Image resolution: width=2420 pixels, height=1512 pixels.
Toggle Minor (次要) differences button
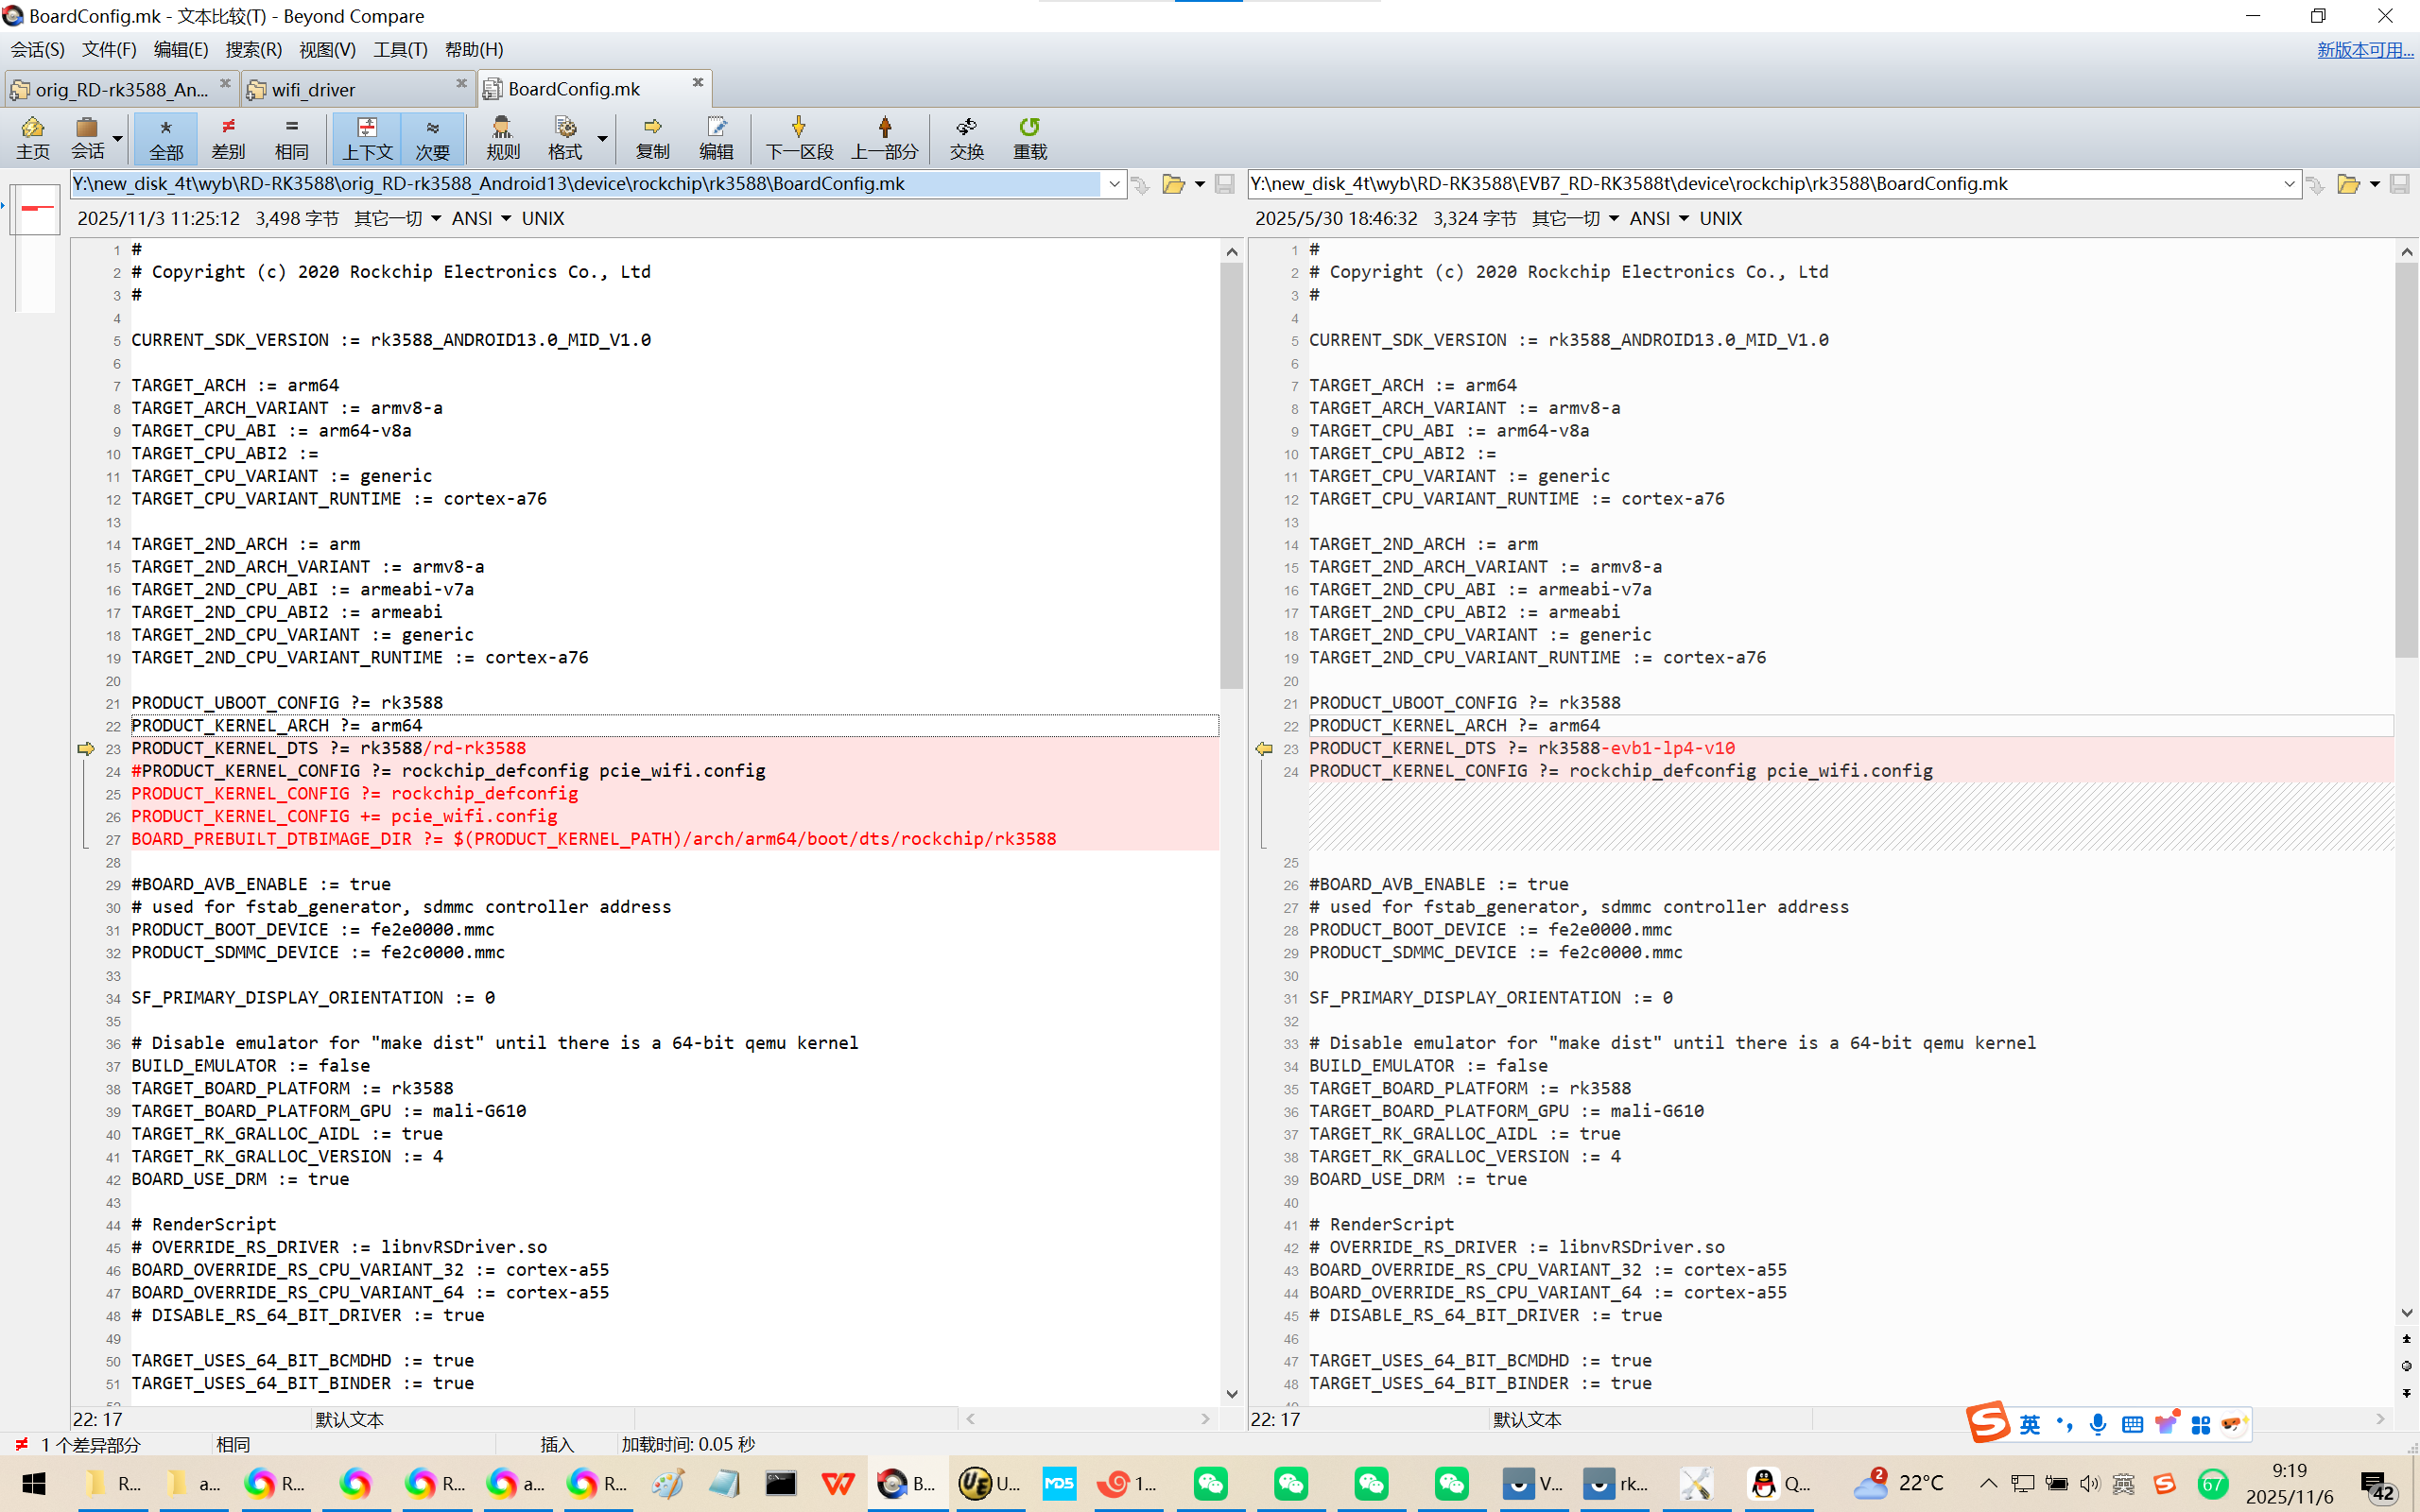click(432, 137)
